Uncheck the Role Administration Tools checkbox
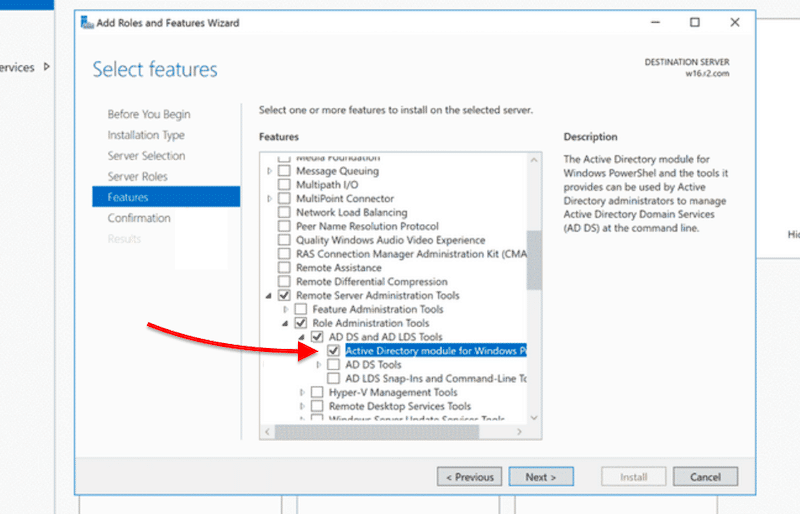800x514 pixels. pyautogui.click(x=301, y=323)
